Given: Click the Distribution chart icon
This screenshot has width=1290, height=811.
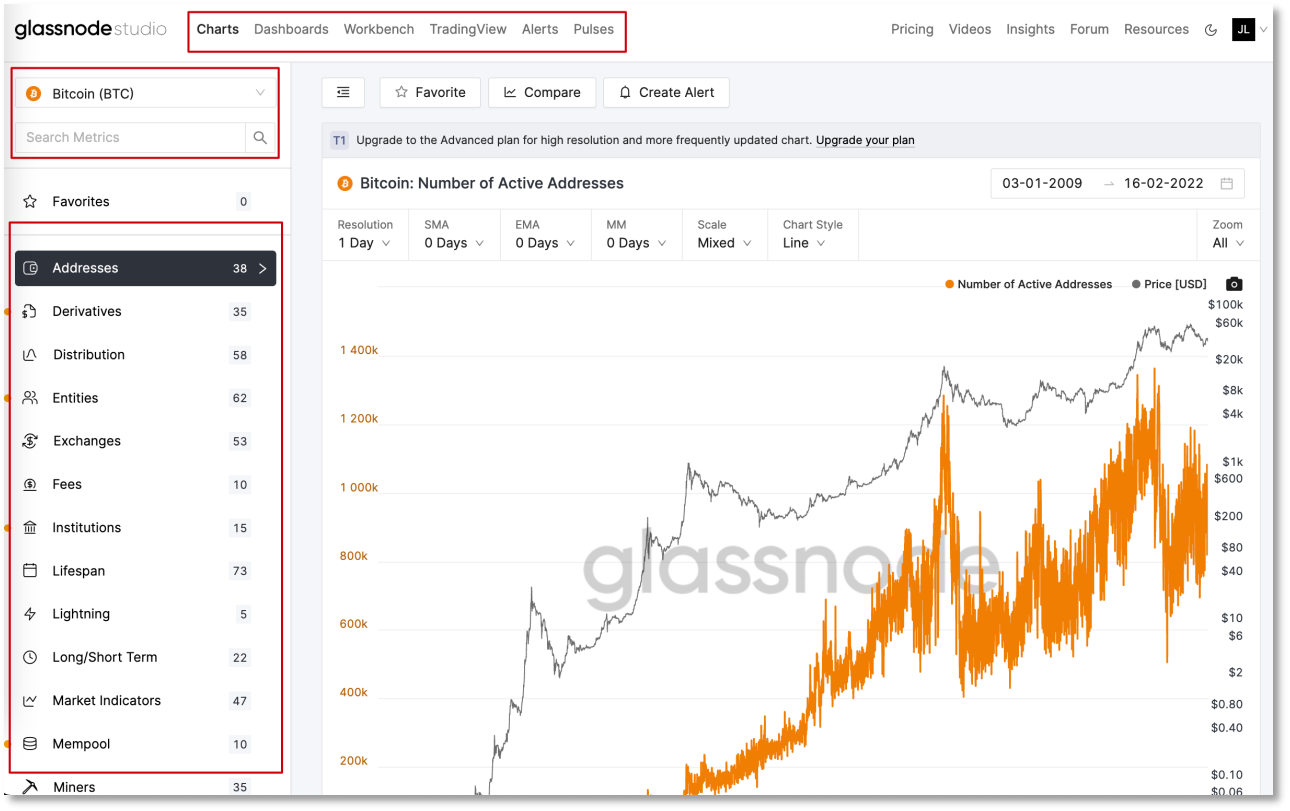Looking at the screenshot, I should (30, 355).
